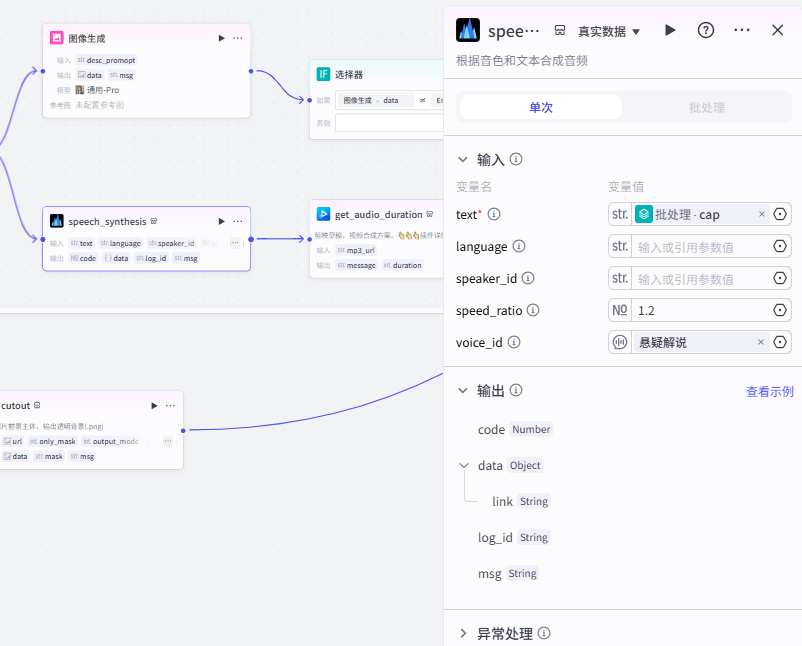Click the info icon beside language variable
802x646 pixels.
(x=519, y=246)
